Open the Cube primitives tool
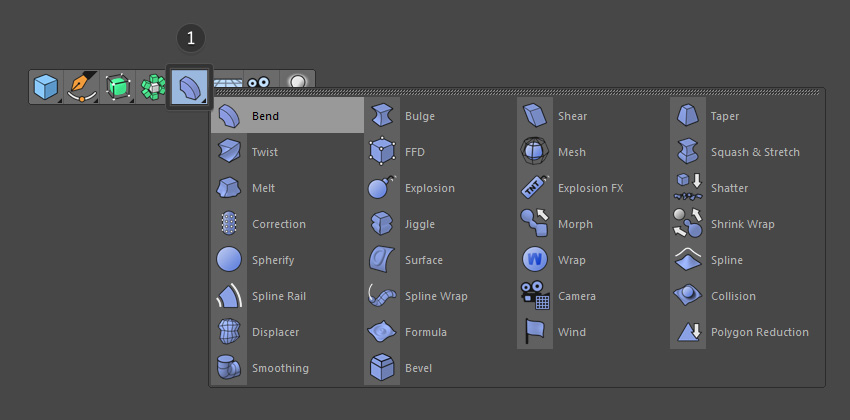This screenshot has width=850, height=420. (x=46, y=88)
